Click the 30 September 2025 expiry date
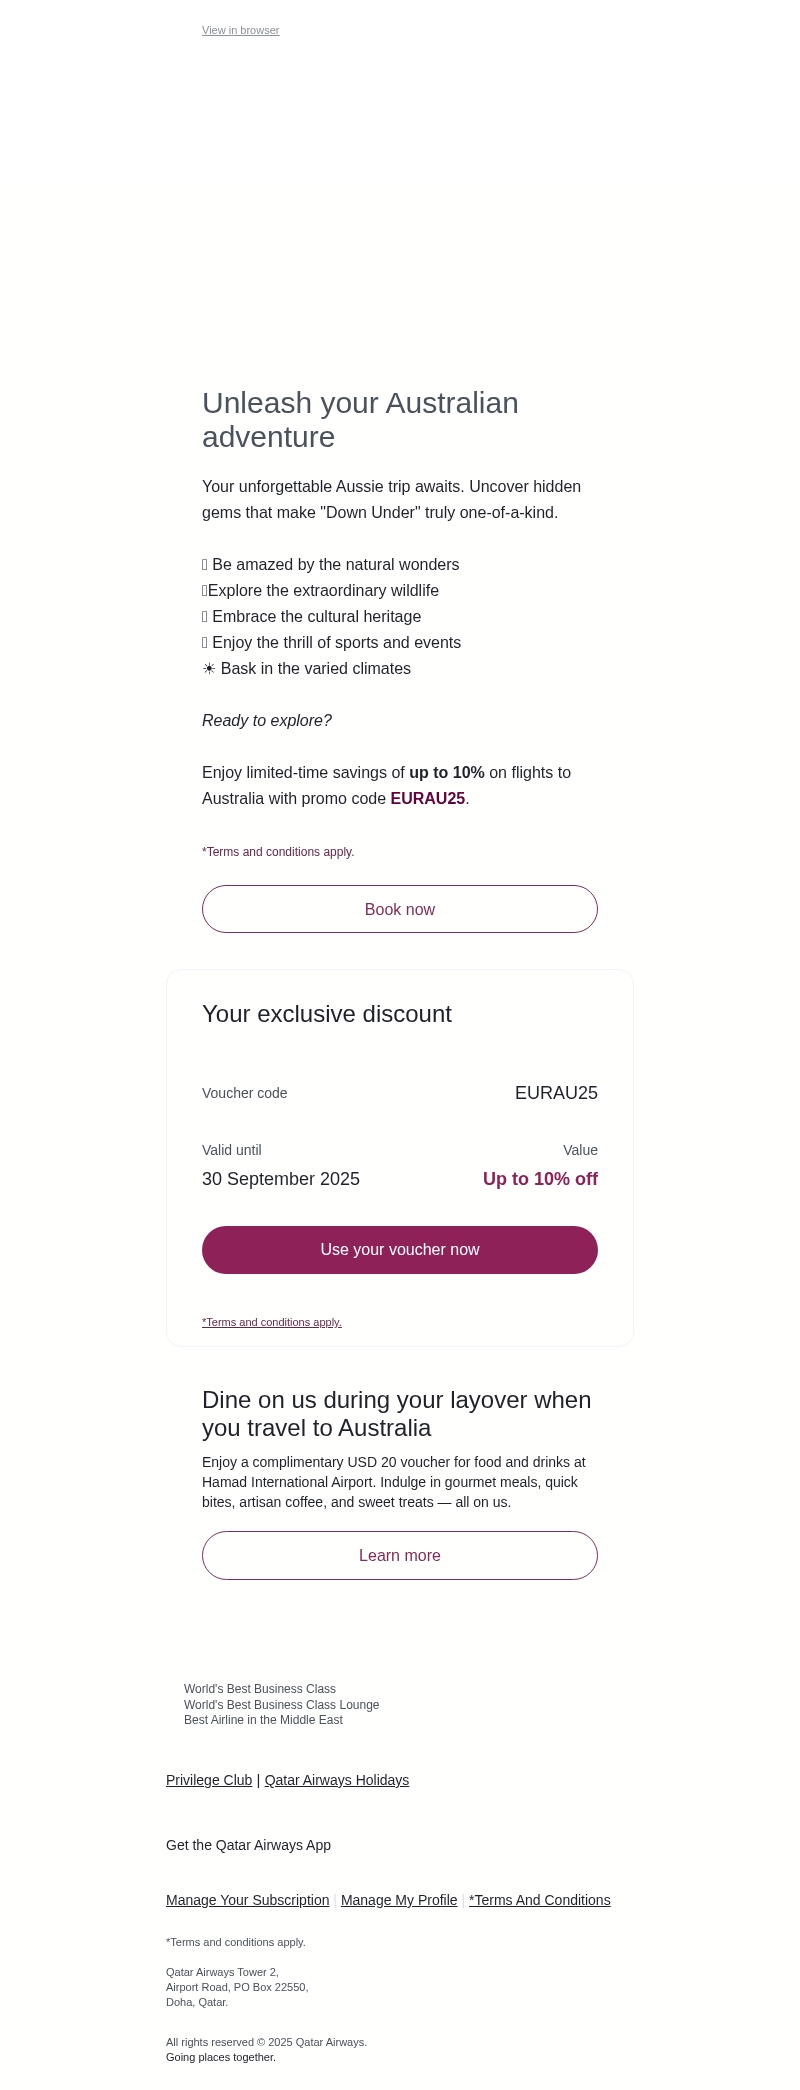 coord(281,1179)
